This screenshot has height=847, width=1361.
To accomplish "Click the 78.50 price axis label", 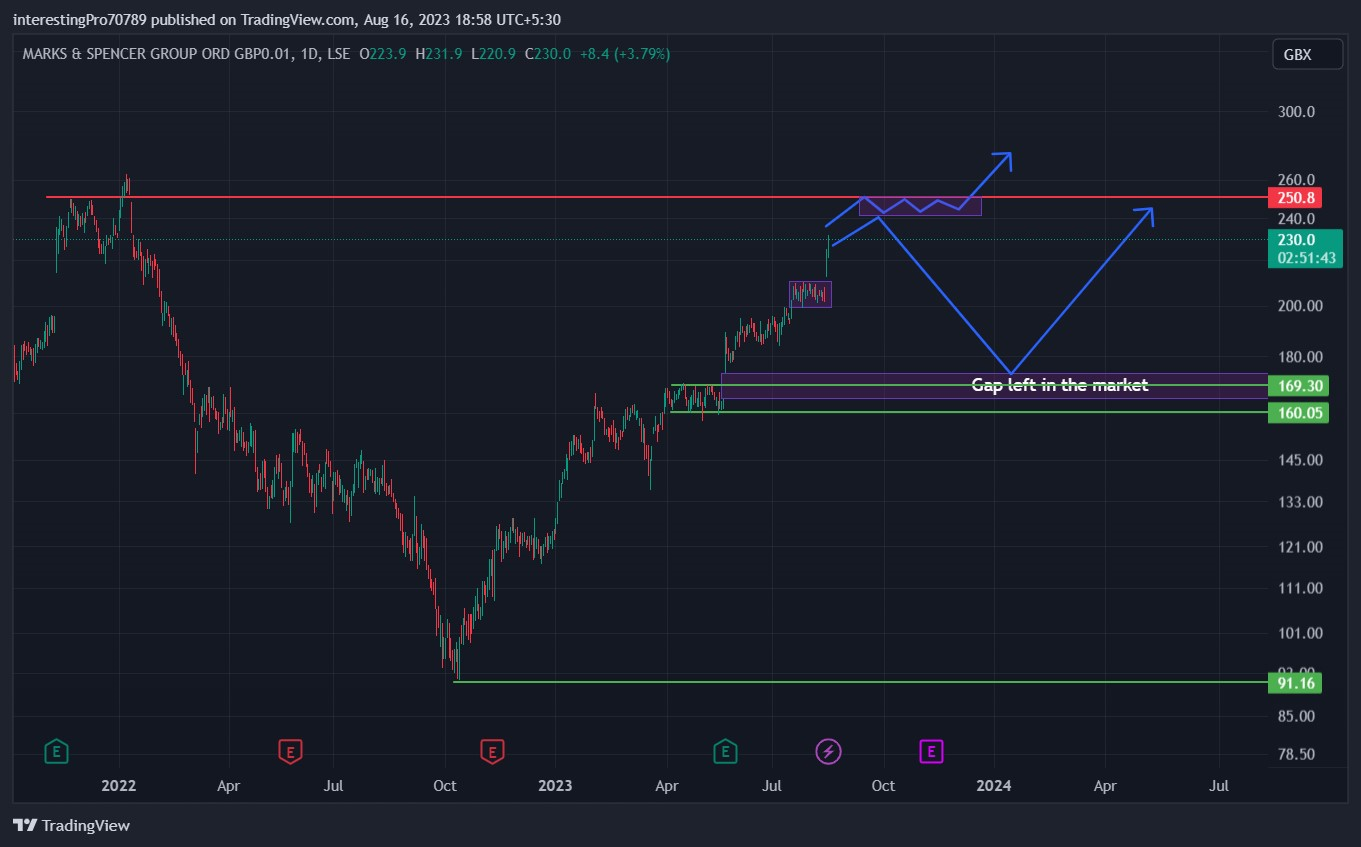I will pos(1297,755).
